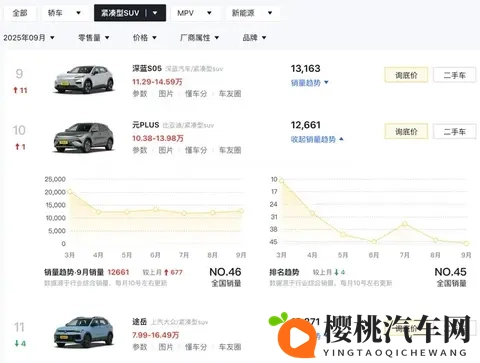
Task: View 参数 for 深蓝S05
Action: coord(140,94)
